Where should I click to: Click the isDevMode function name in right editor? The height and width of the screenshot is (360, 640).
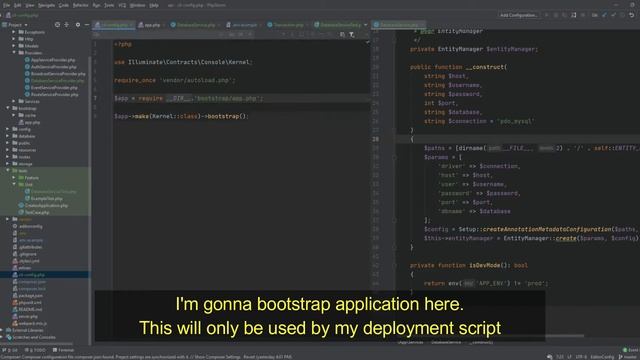click(484, 265)
